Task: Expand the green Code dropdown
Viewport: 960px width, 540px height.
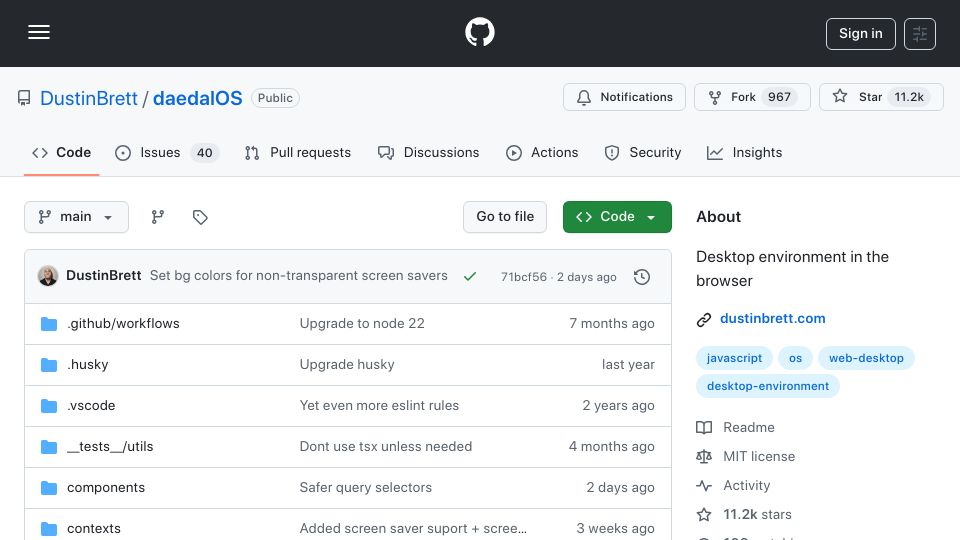Action: click(617, 217)
